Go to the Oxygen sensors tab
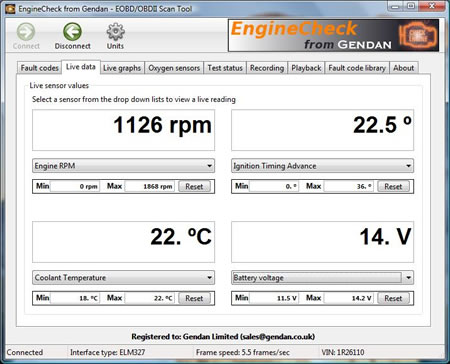Image resolution: width=450 pixels, height=364 pixels. (174, 68)
